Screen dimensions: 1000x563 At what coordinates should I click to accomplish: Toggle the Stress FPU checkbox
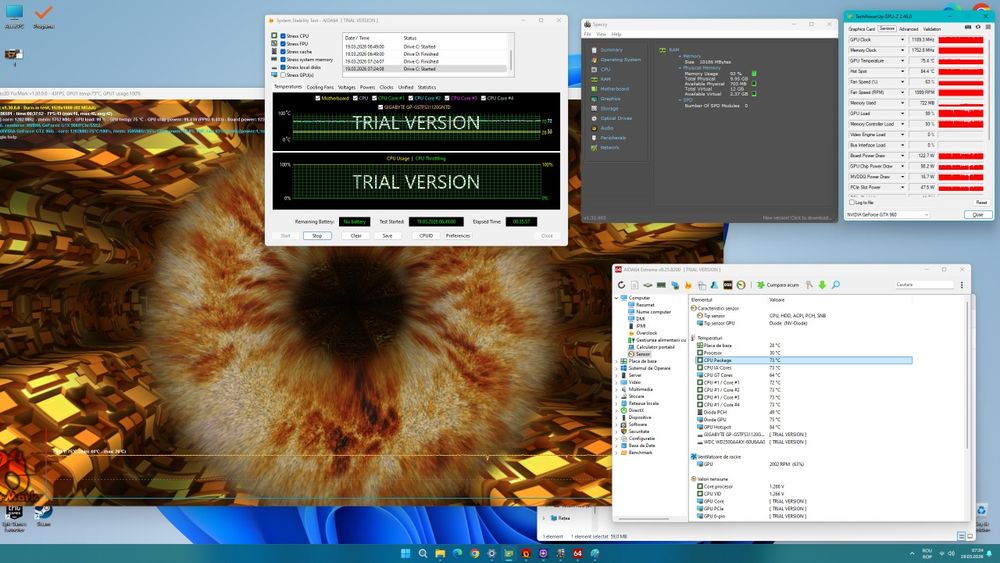[x=283, y=44]
